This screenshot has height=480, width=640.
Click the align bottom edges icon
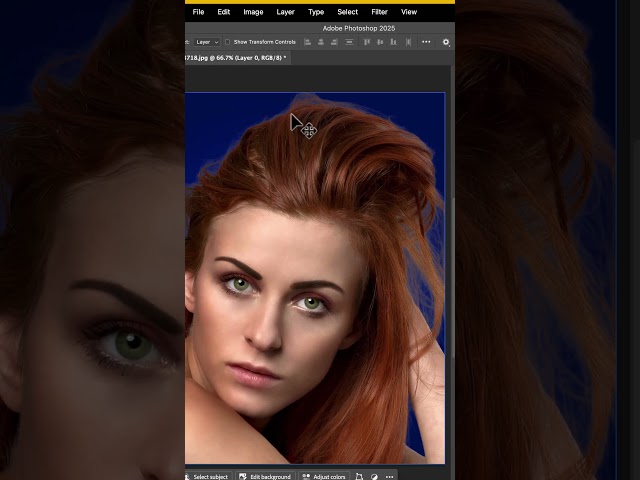pyautogui.click(x=393, y=42)
